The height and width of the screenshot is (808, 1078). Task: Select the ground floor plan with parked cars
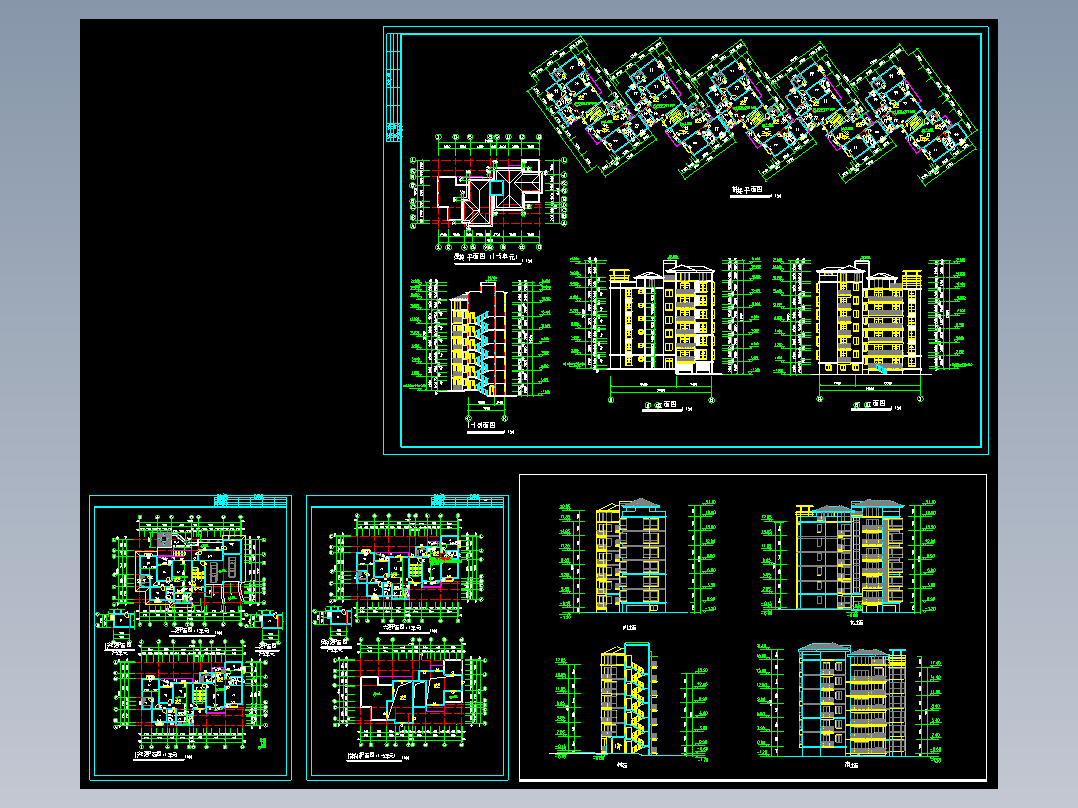tap(190, 569)
